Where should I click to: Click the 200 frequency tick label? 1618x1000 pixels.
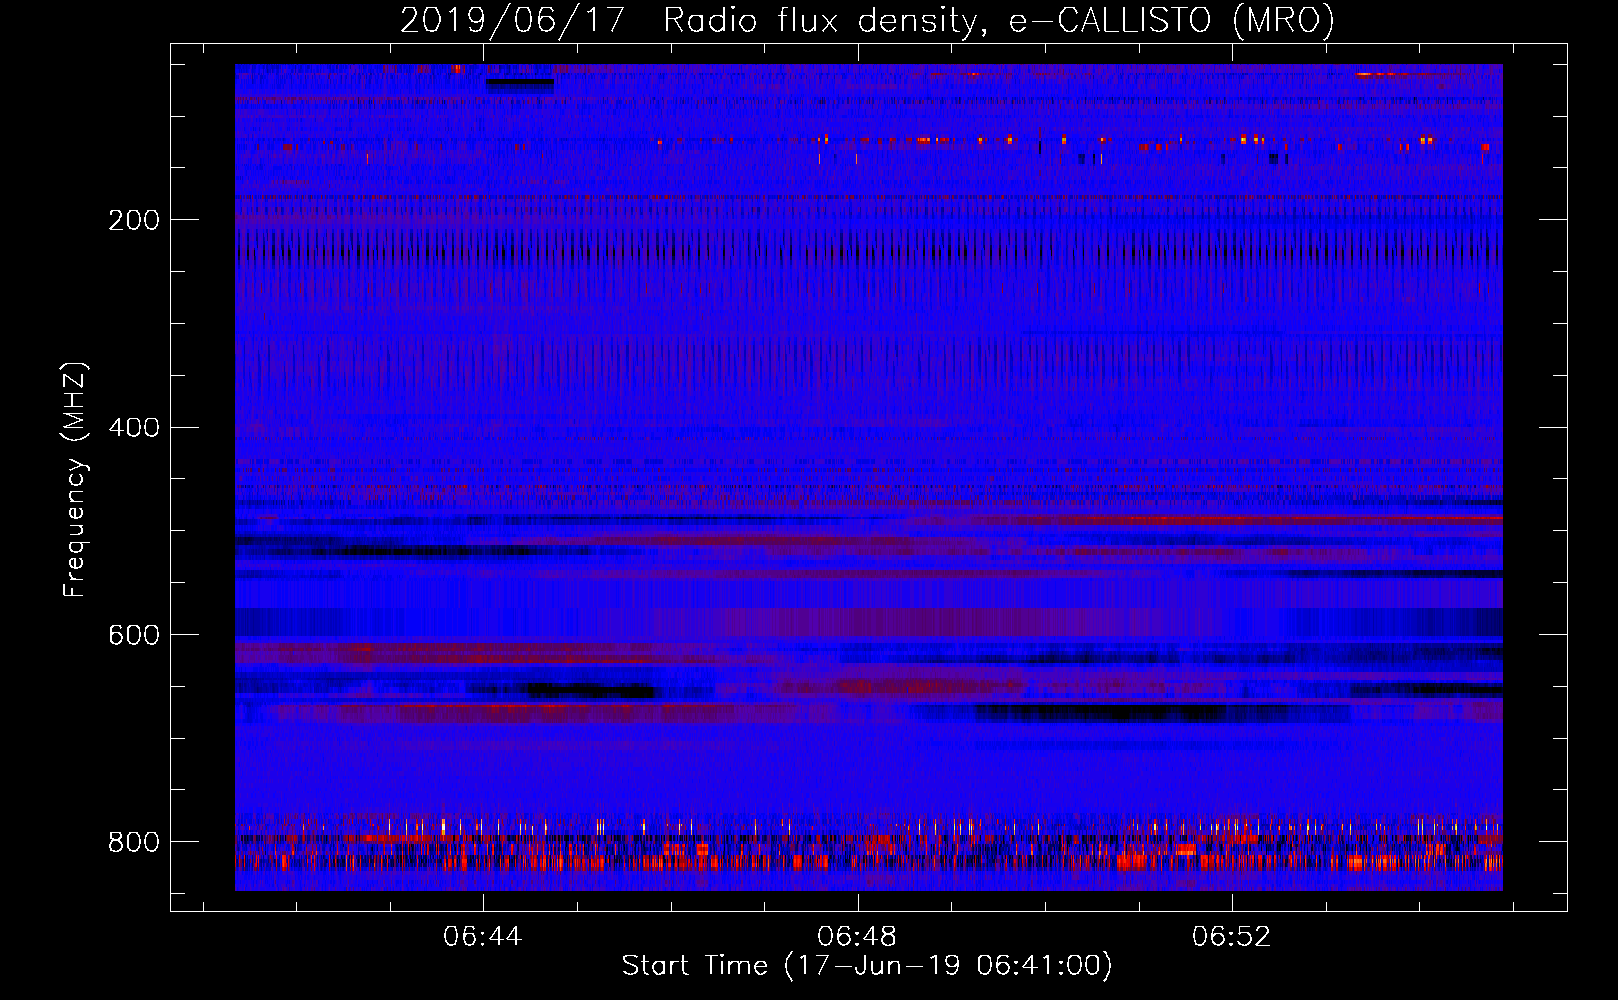[x=134, y=220]
